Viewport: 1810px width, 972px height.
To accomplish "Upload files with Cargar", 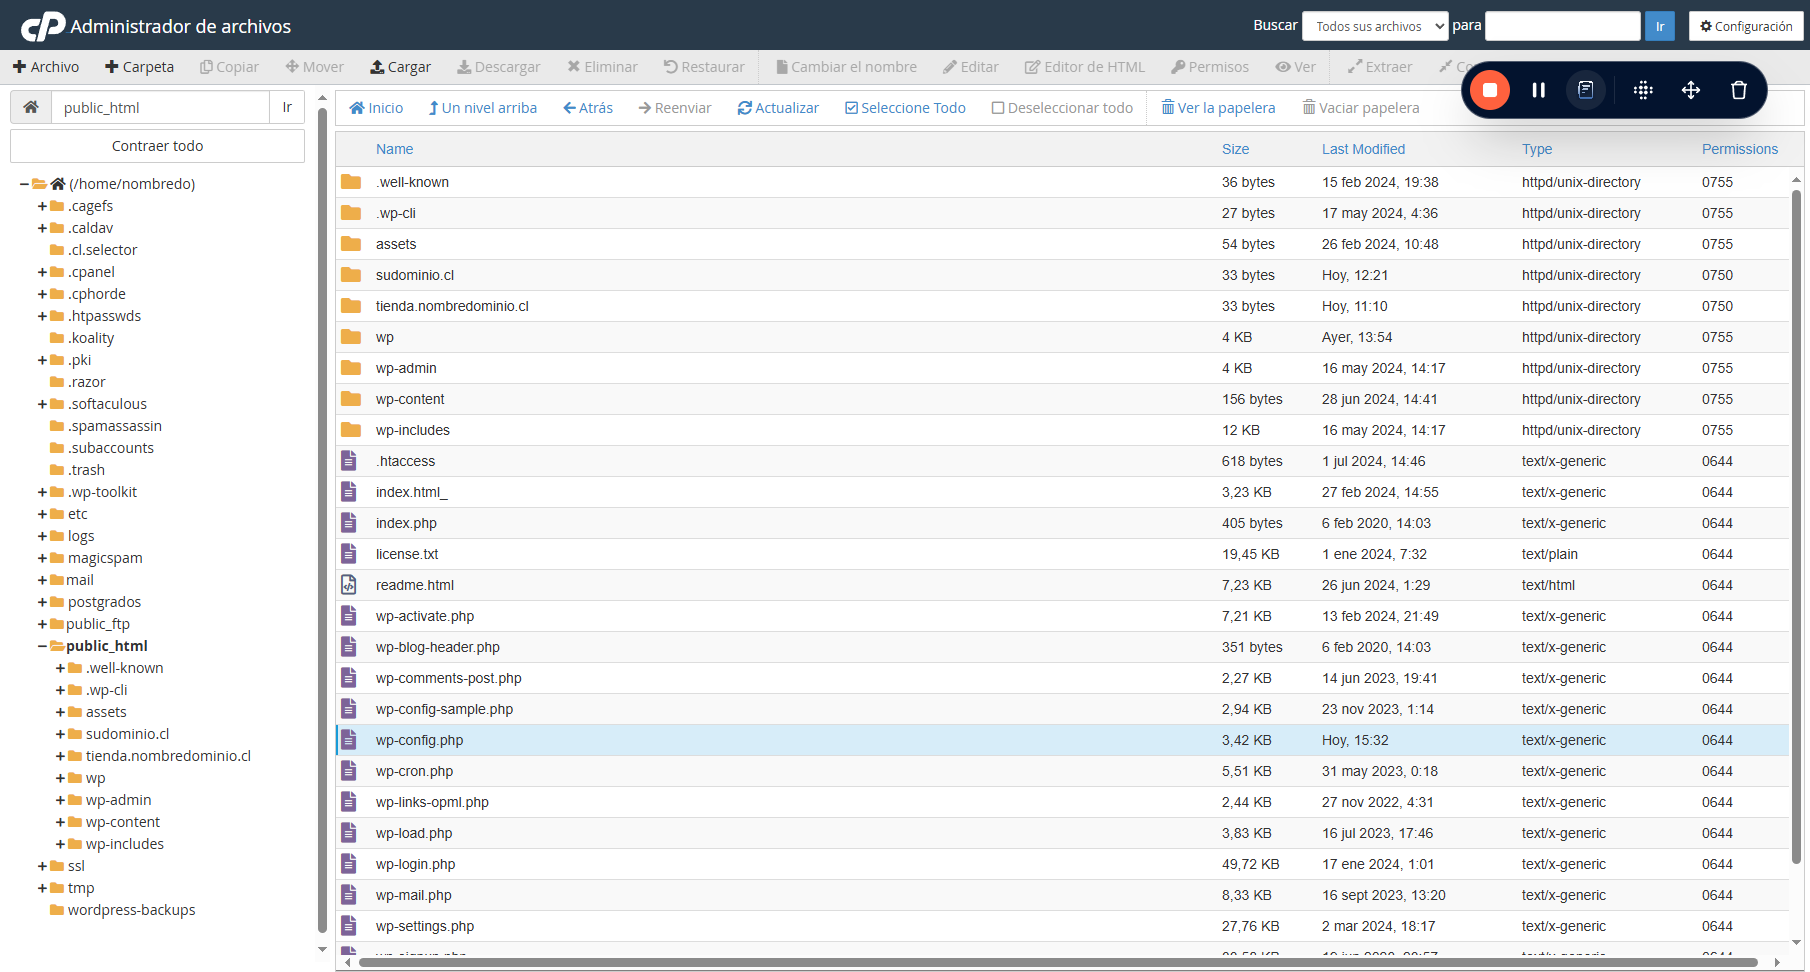I will tap(400, 67).
